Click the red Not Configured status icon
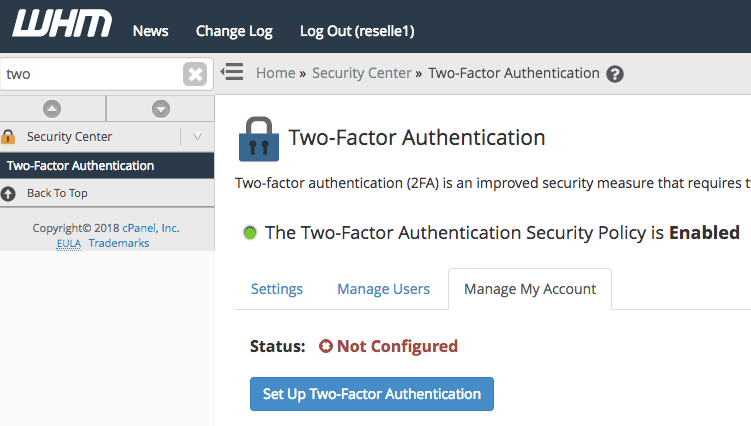The image size is (751, 426). (x=326, y=346)
